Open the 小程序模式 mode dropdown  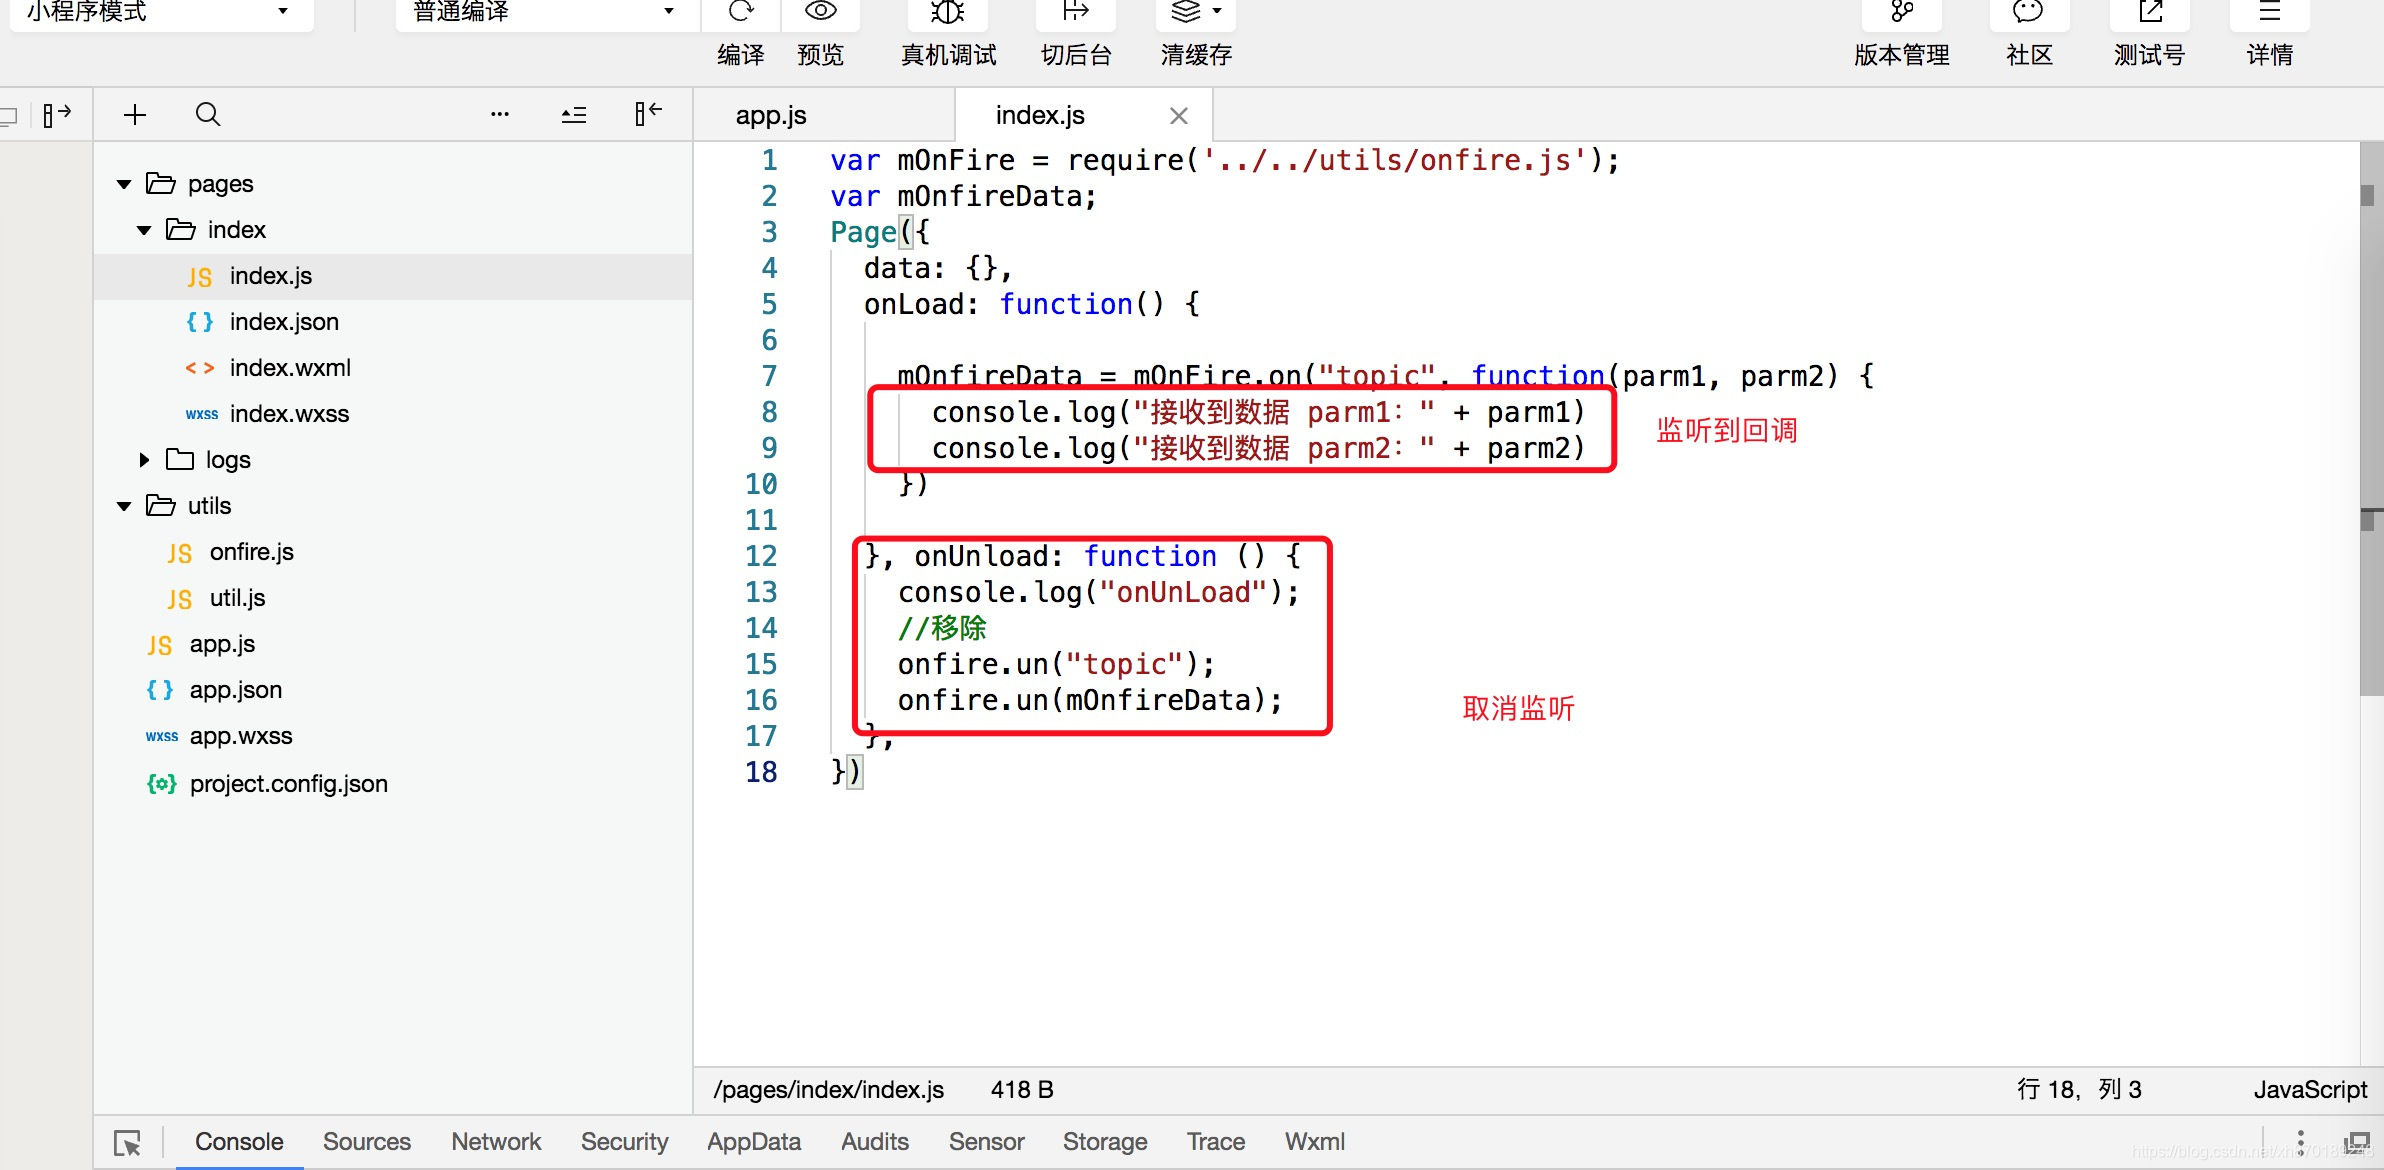160,12
